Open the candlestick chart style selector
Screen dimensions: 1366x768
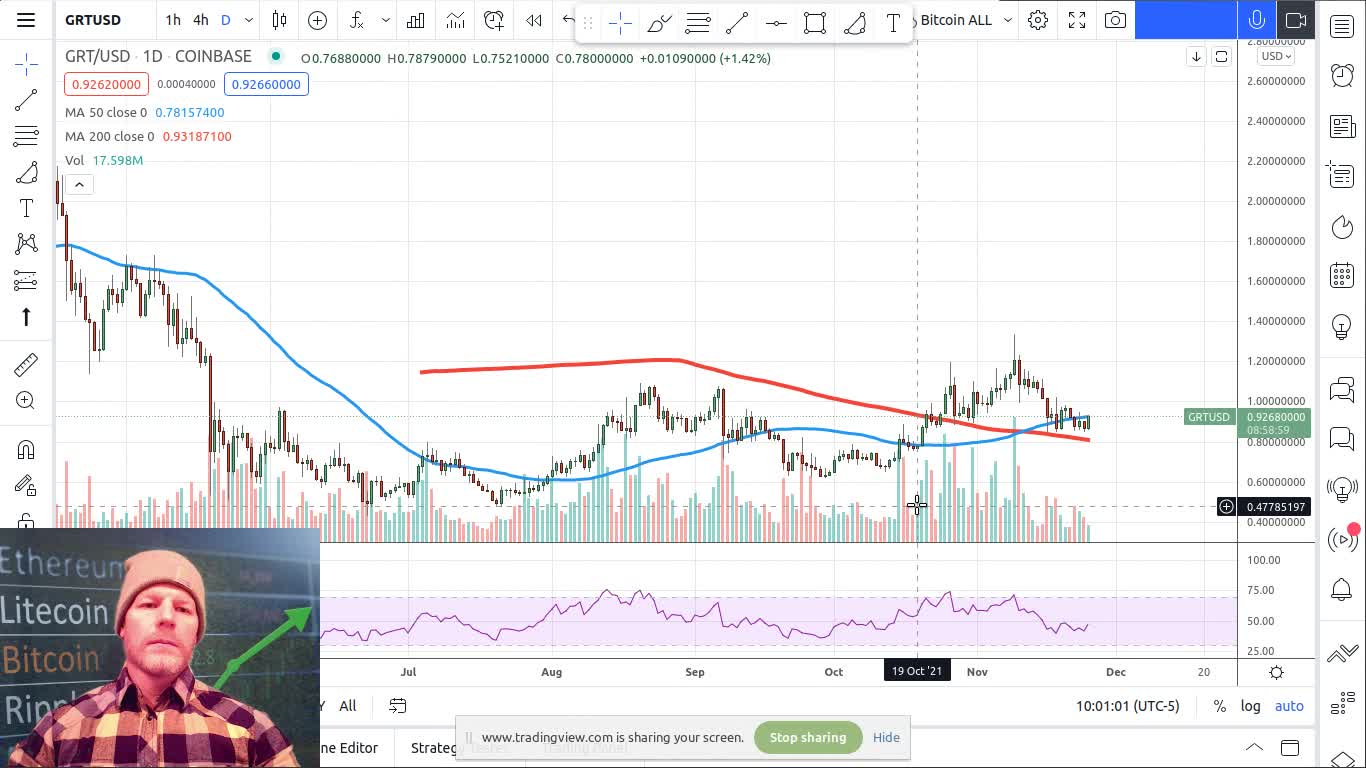click(279, 20)
